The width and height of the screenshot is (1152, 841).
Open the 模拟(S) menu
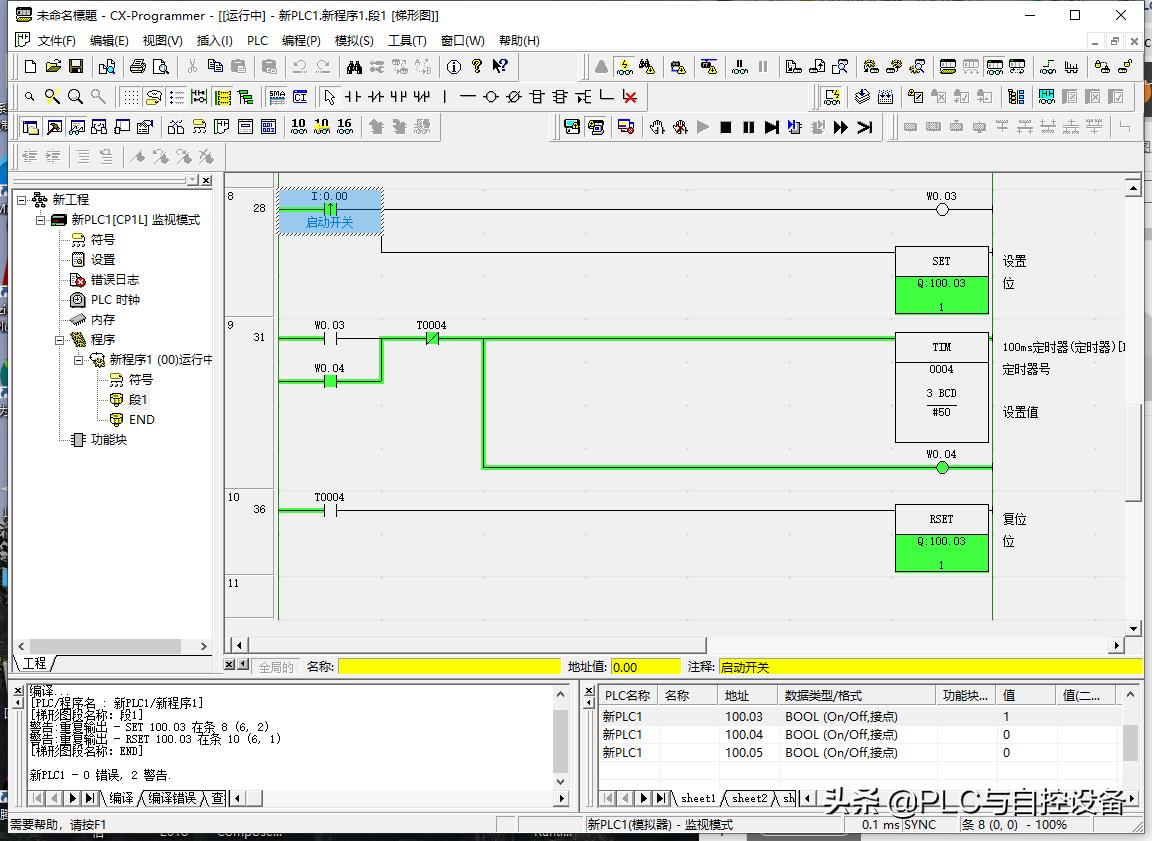353,40
